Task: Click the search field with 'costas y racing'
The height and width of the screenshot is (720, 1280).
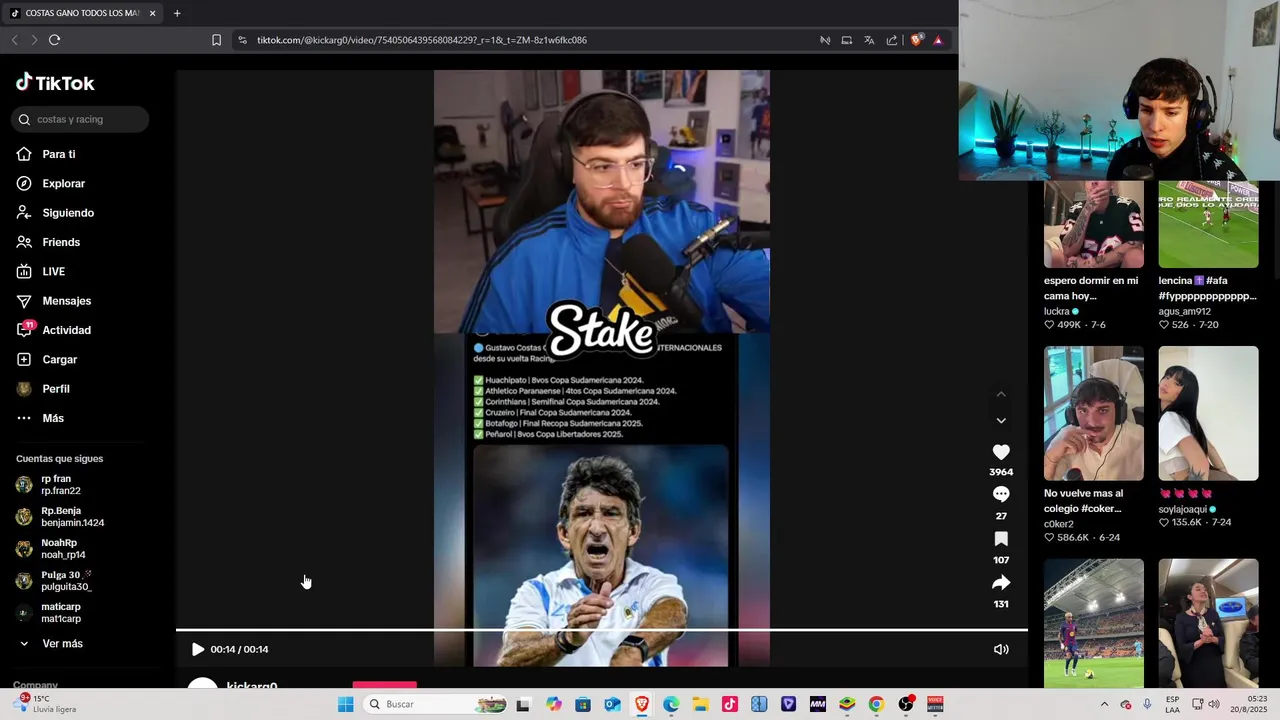Action: pos(80,119)
